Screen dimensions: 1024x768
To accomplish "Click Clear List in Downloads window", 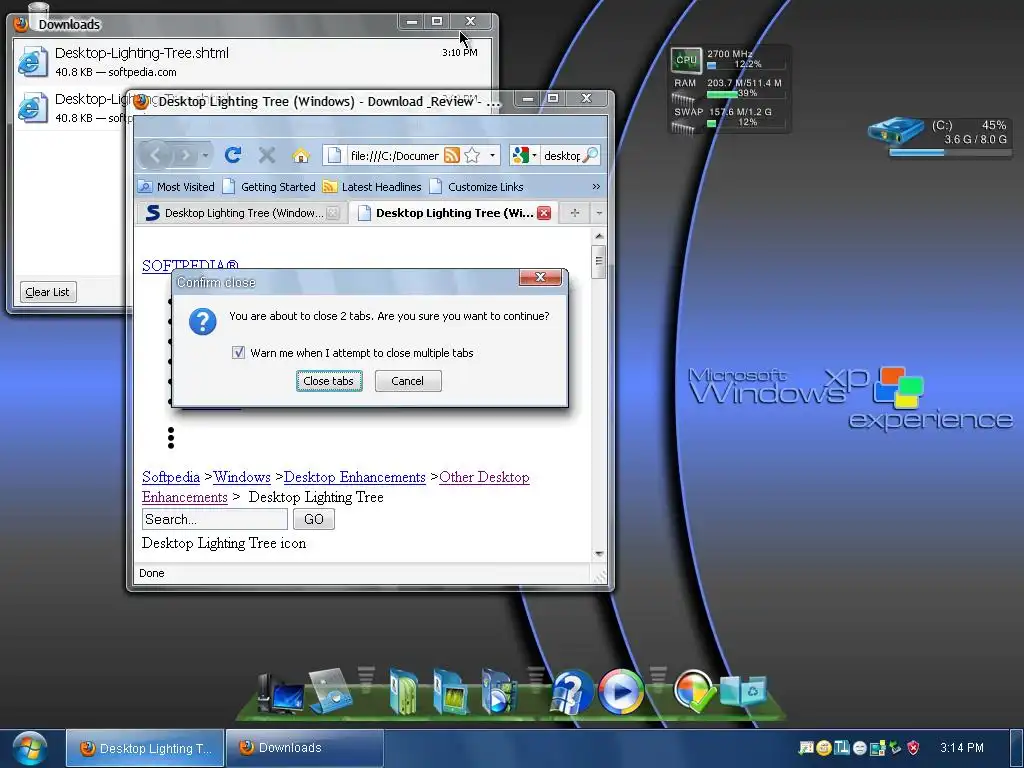I will [x=48, y=292].
